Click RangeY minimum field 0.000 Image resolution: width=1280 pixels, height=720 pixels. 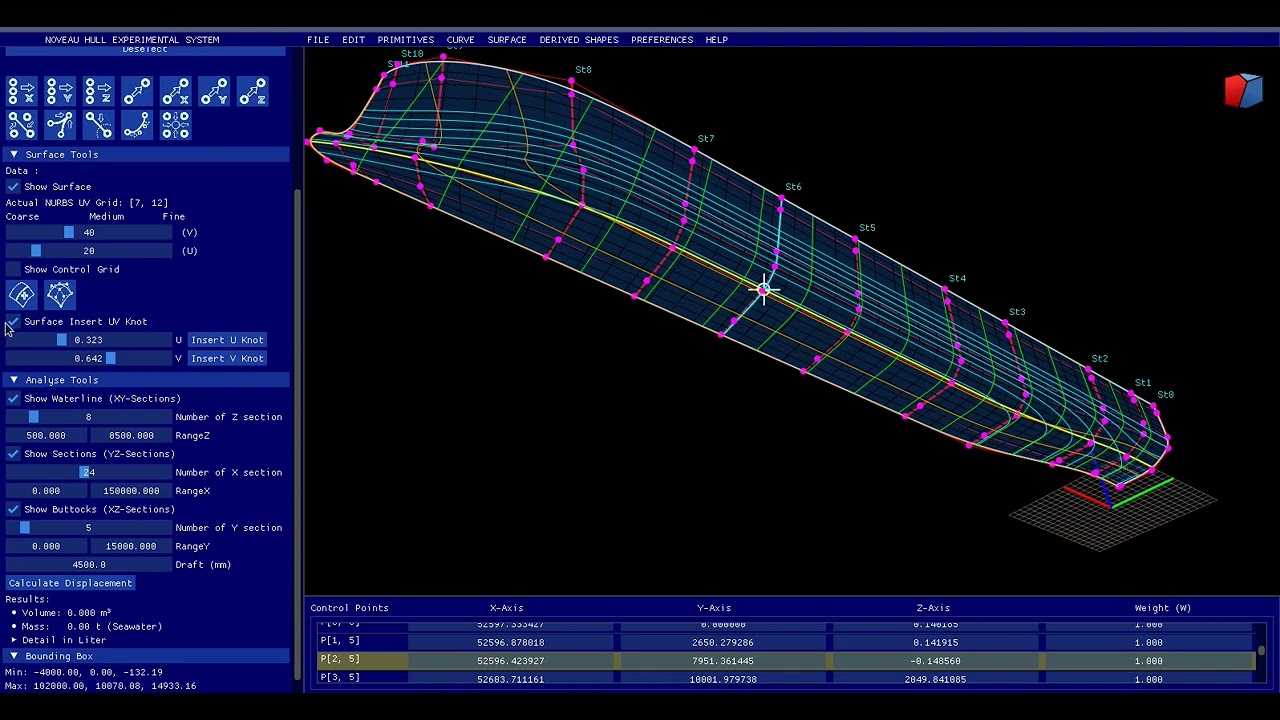coord(46,547)
